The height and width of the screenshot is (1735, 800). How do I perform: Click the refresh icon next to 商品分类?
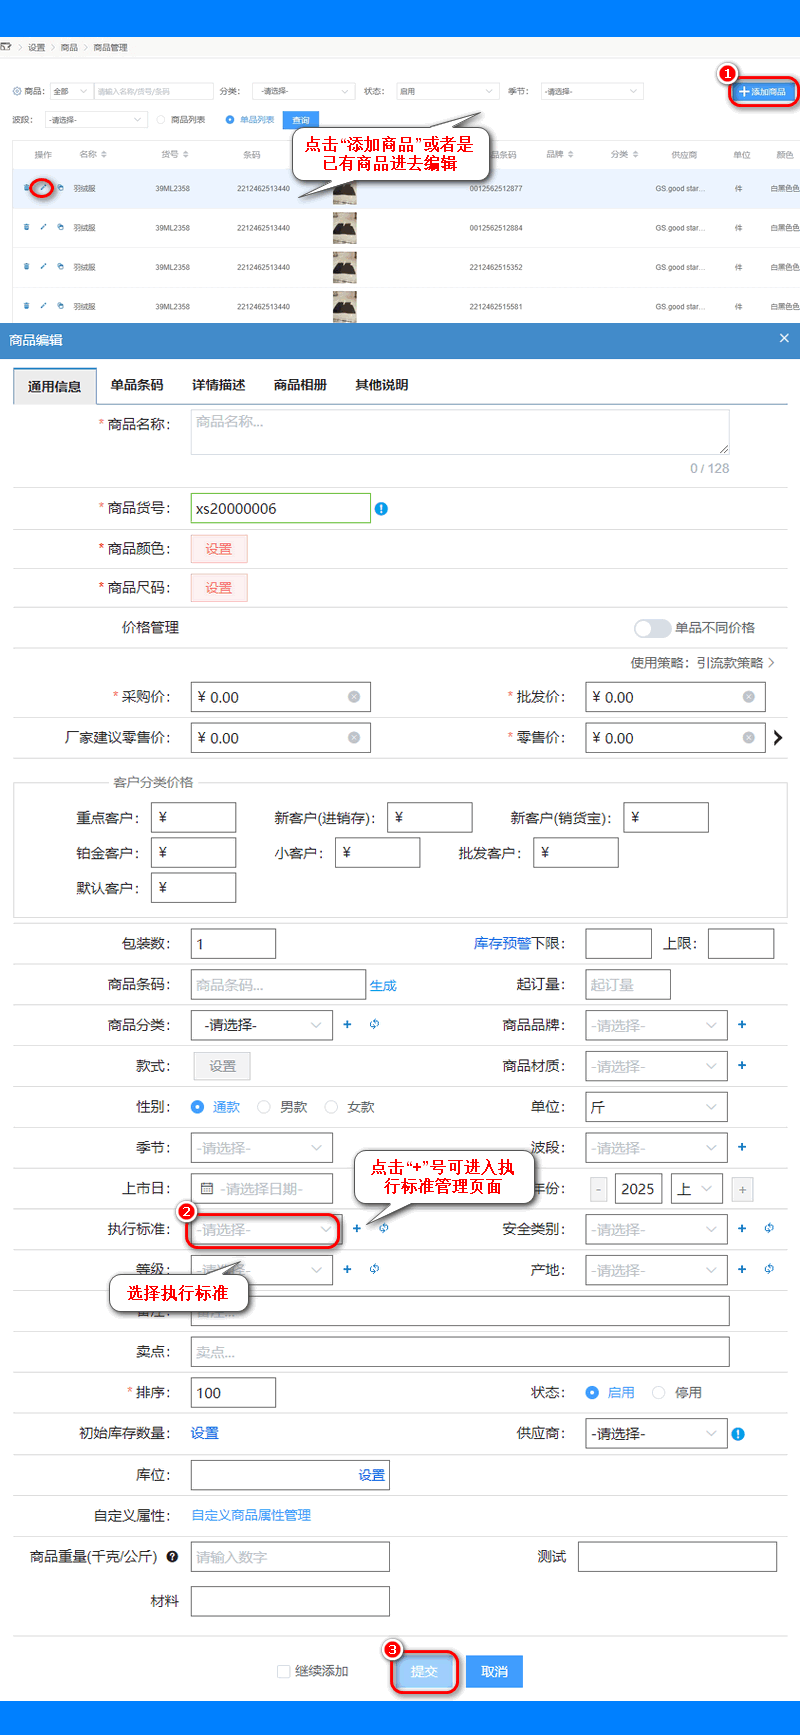374,1025
